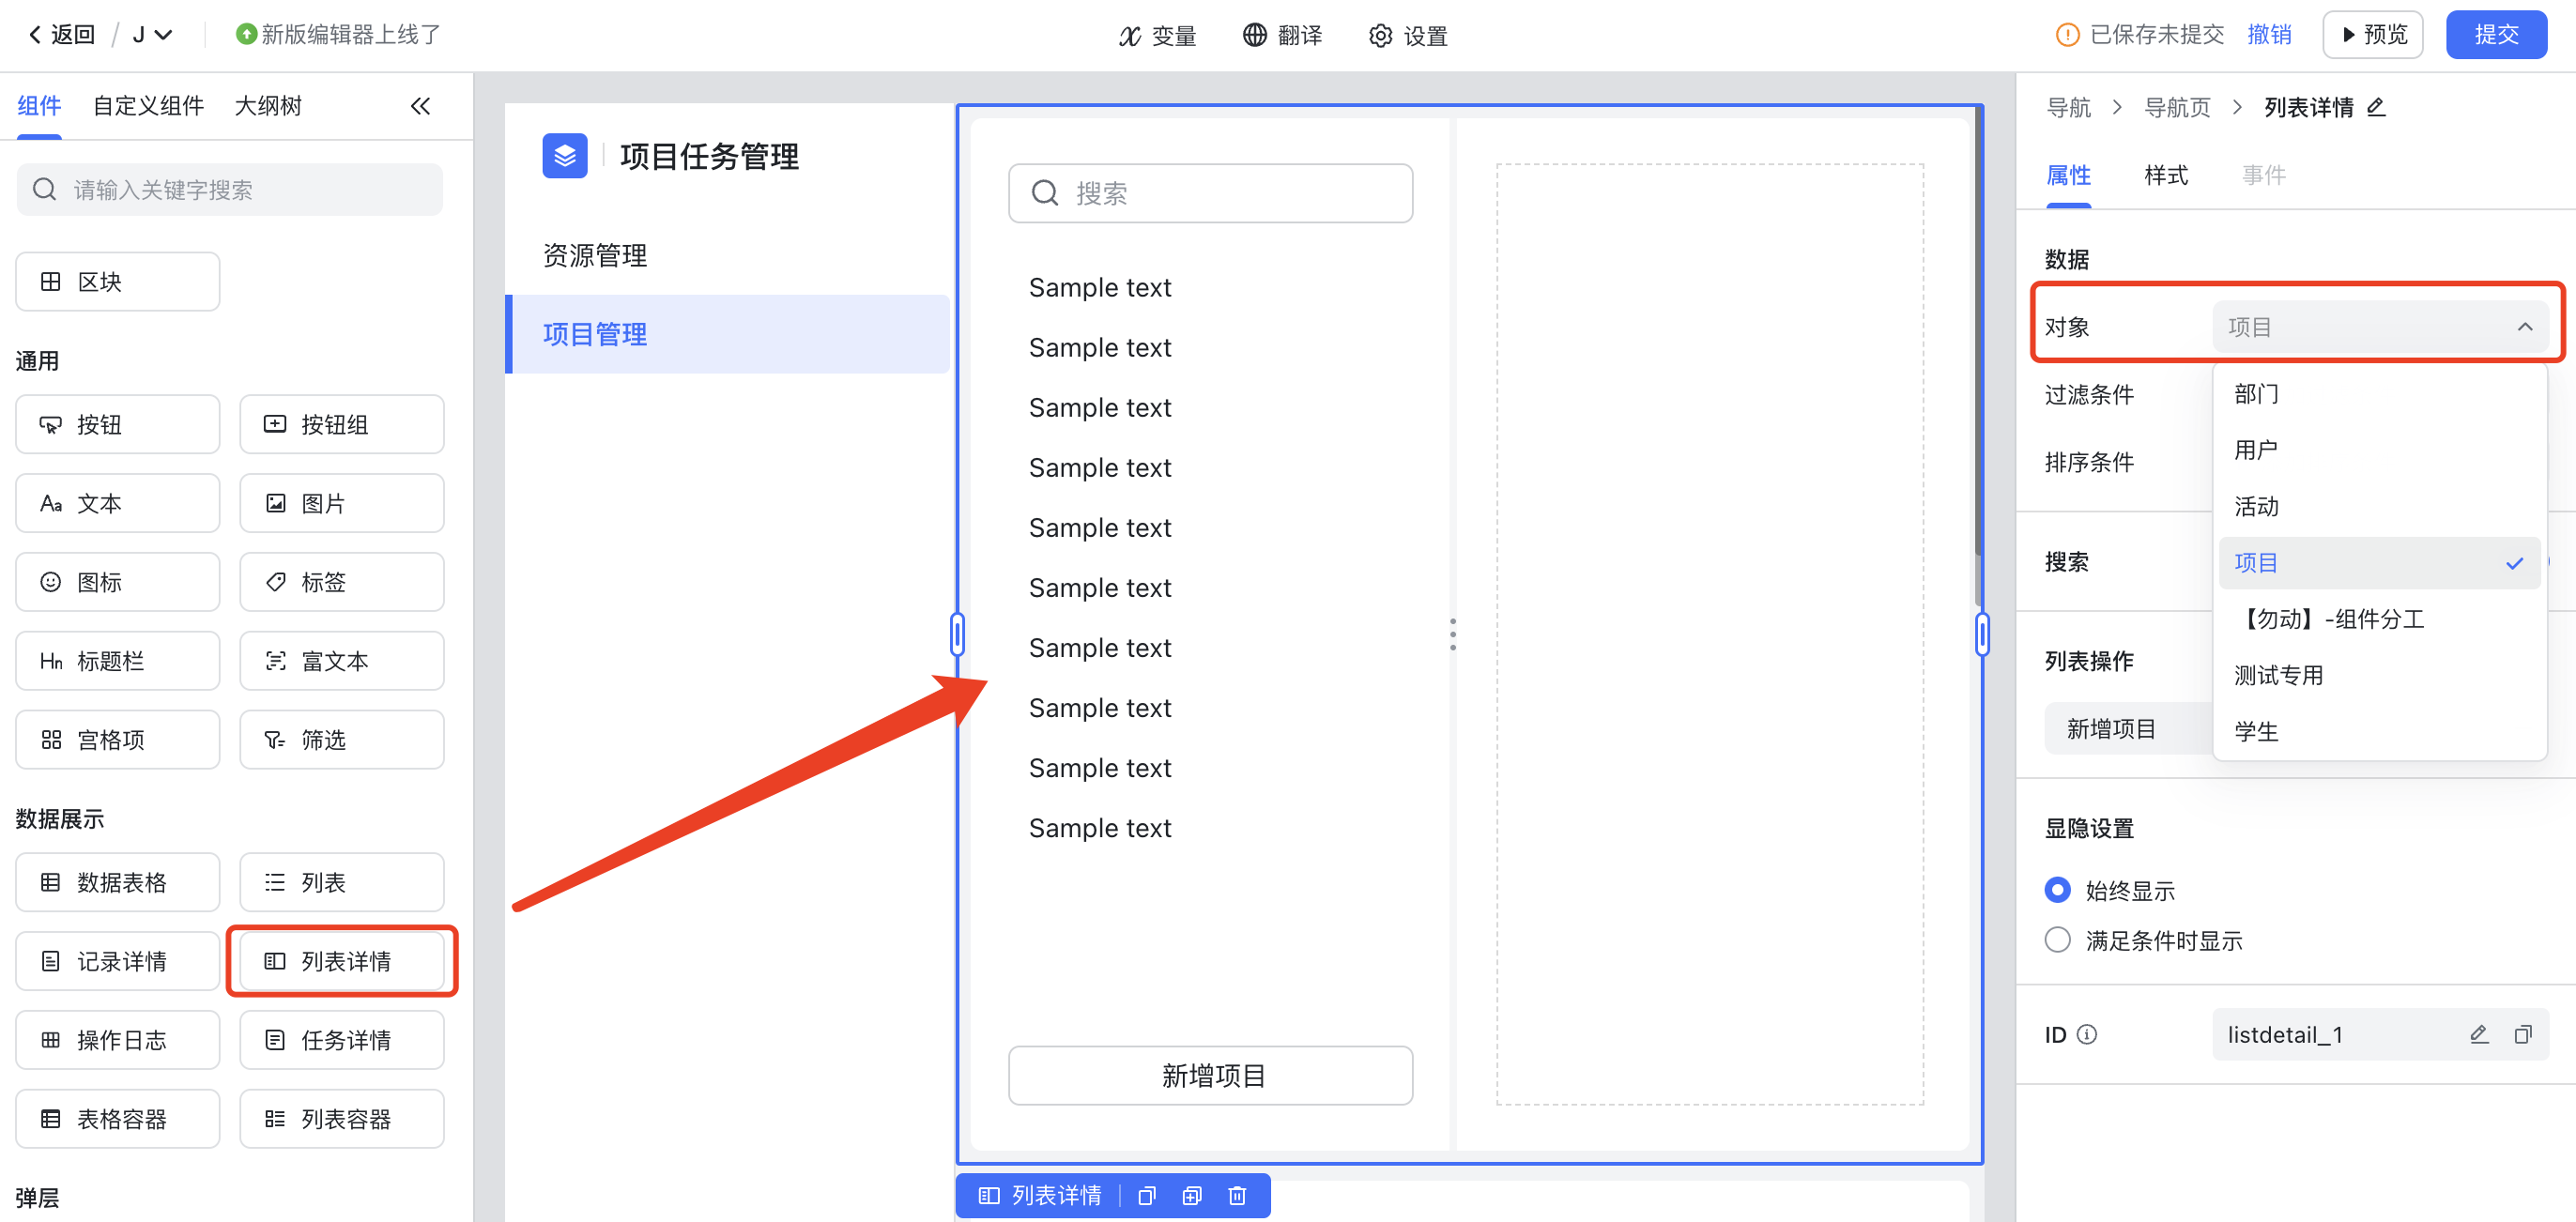This screenshot has height=1222, width=2576.
Task: Click the 返回 back arrow
Action: point(36,35)
